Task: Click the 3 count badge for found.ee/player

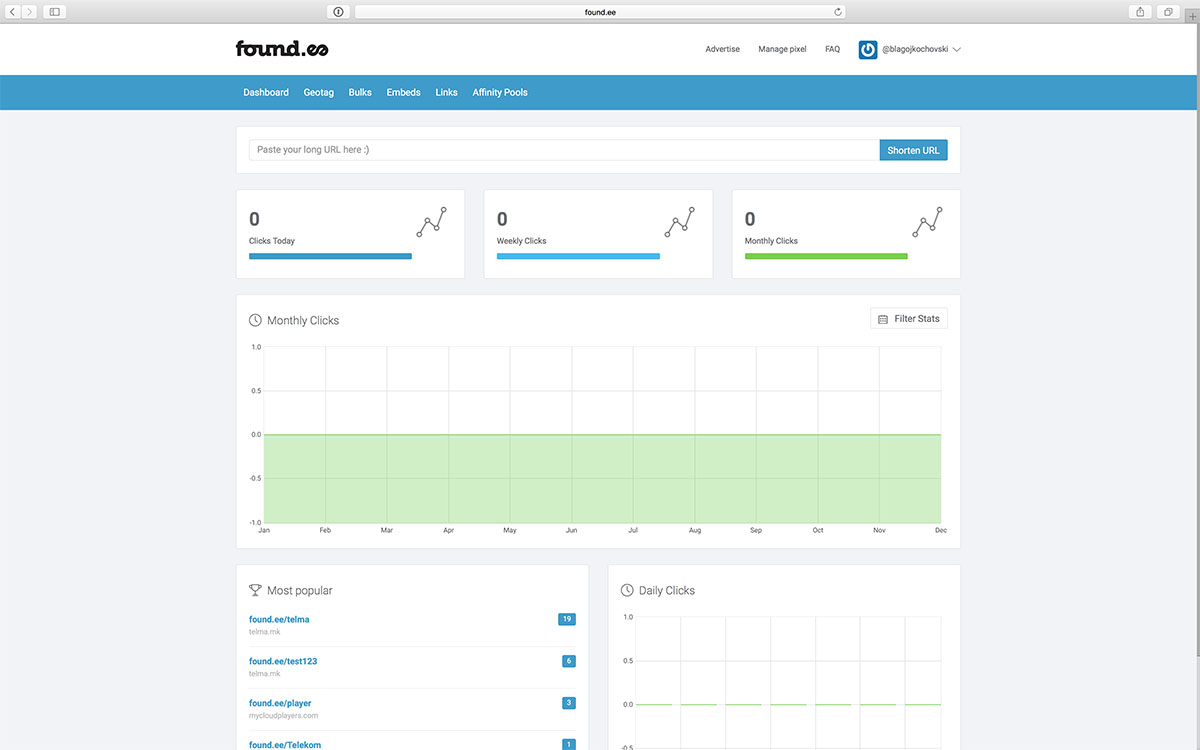Action: tap(569, 703)
